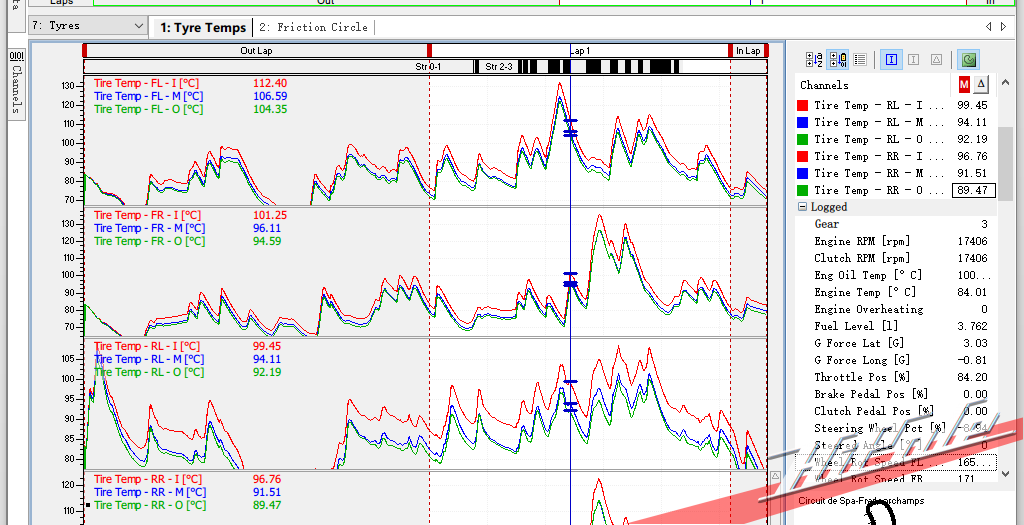The image size is (1024, 525).
Task: Select 'Tire Temp - RL - O [°C]' graph legend
Action: (149, 372)
